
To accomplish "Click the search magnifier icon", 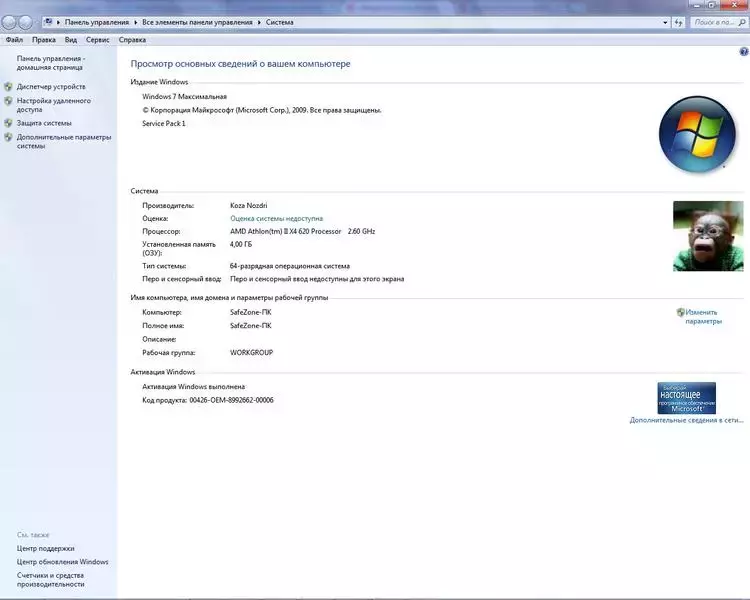I will point(742,22).
